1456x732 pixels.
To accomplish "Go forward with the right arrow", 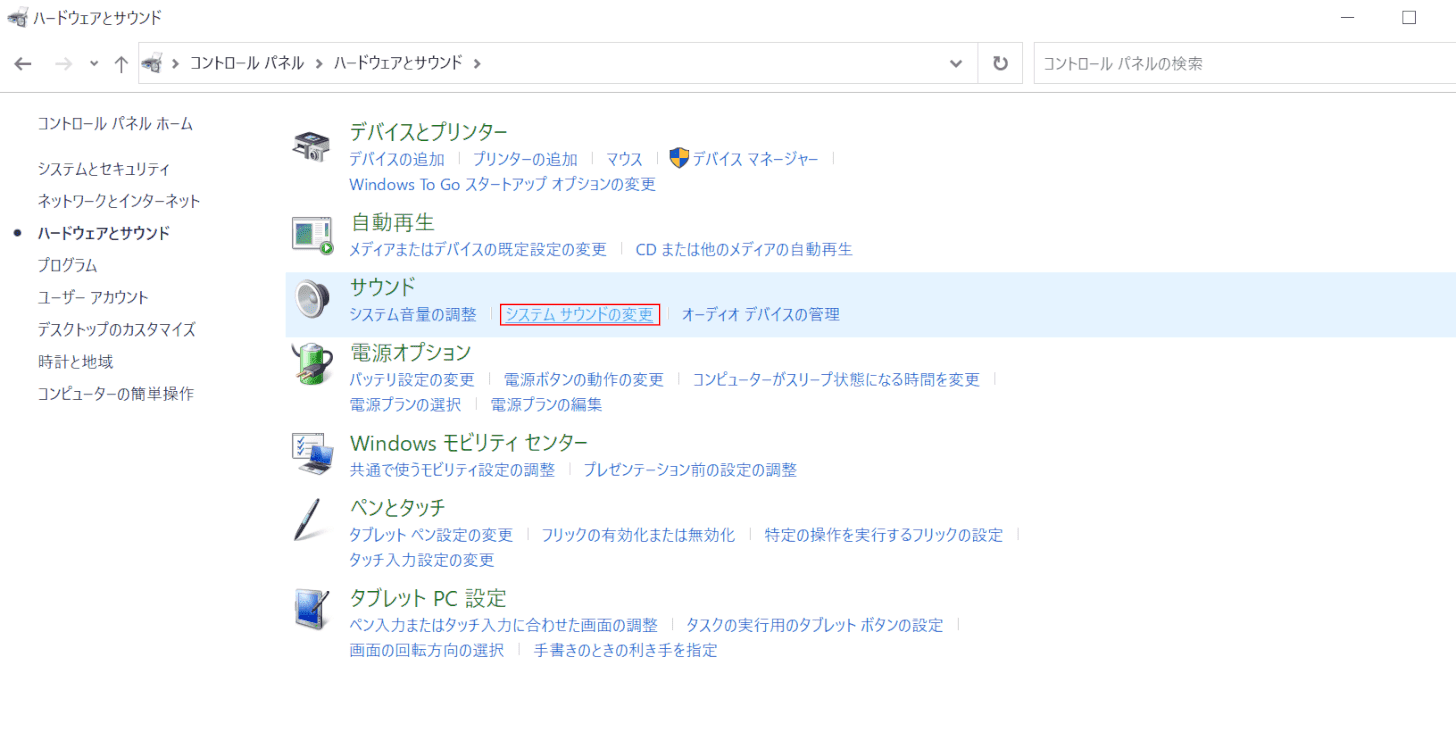I will coord(63,63).
